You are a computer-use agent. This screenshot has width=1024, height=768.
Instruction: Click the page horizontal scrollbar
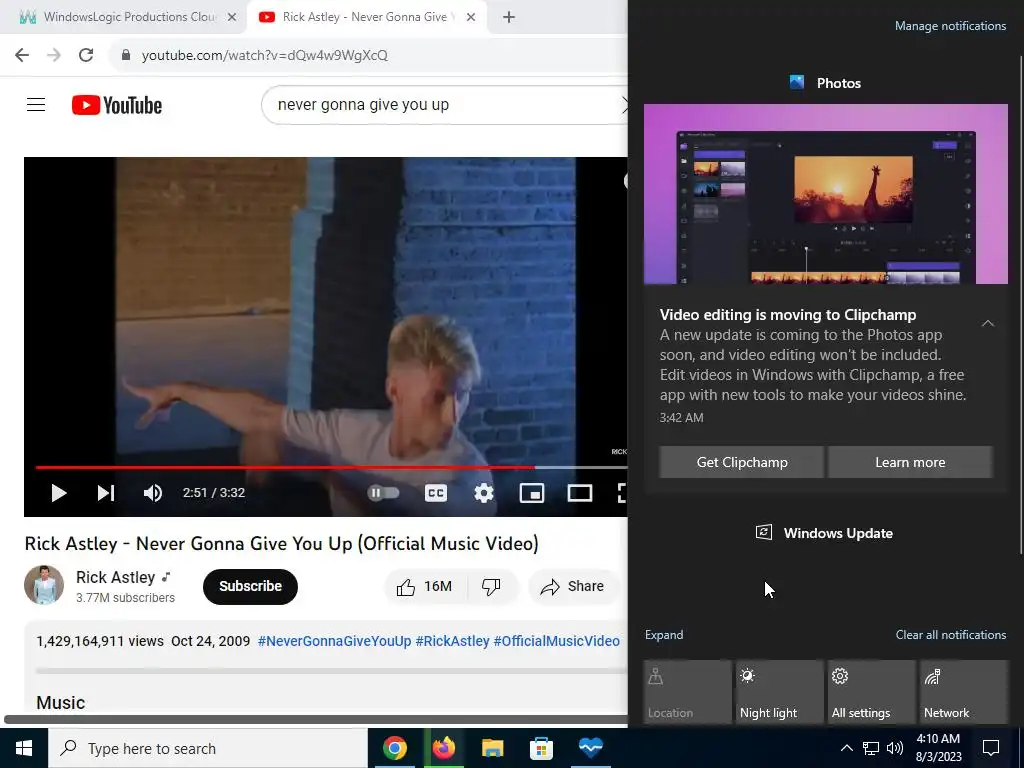point(316,720)
